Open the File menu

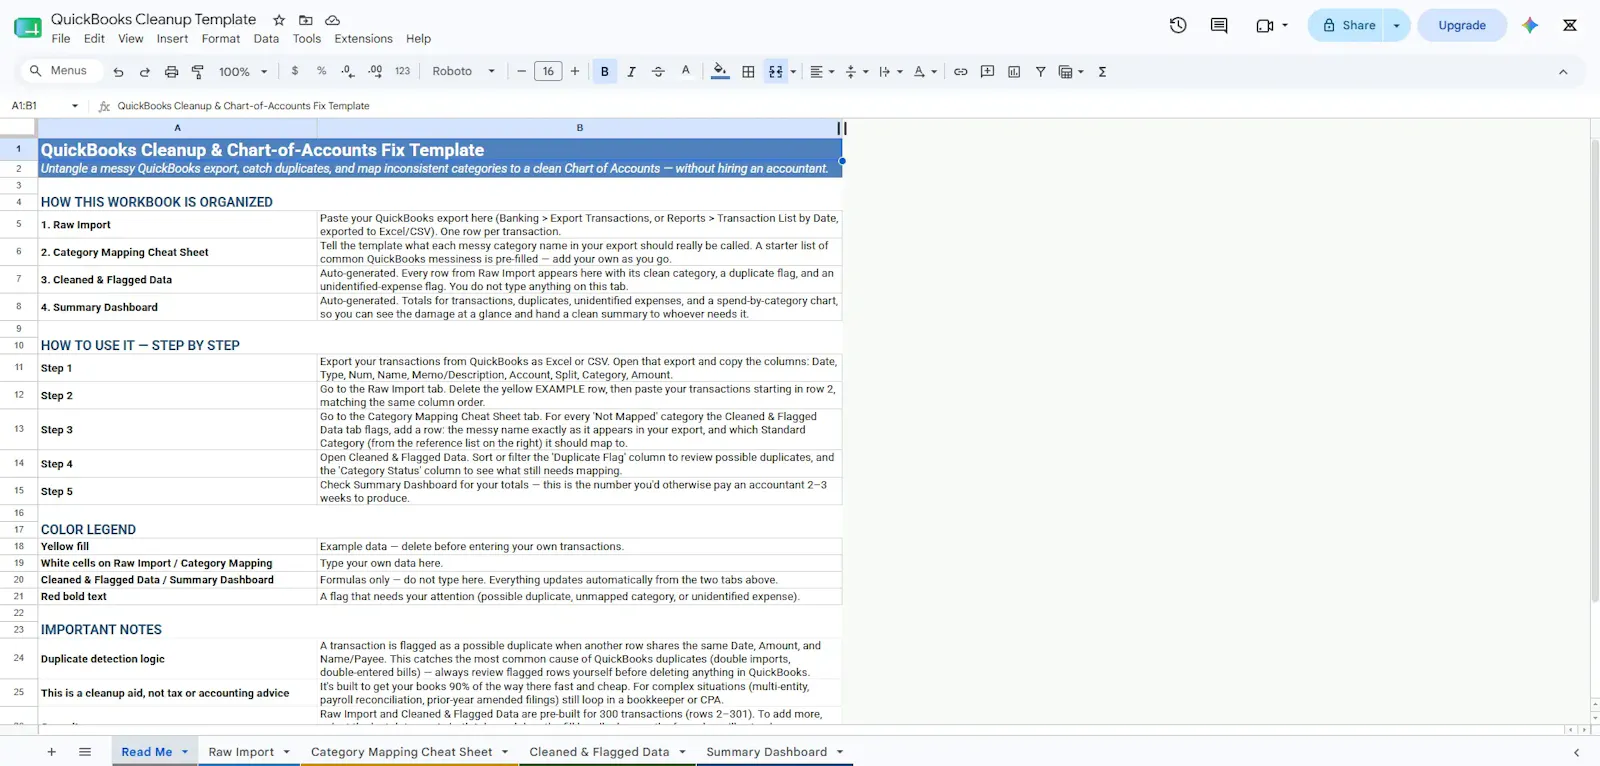point(61,39)
